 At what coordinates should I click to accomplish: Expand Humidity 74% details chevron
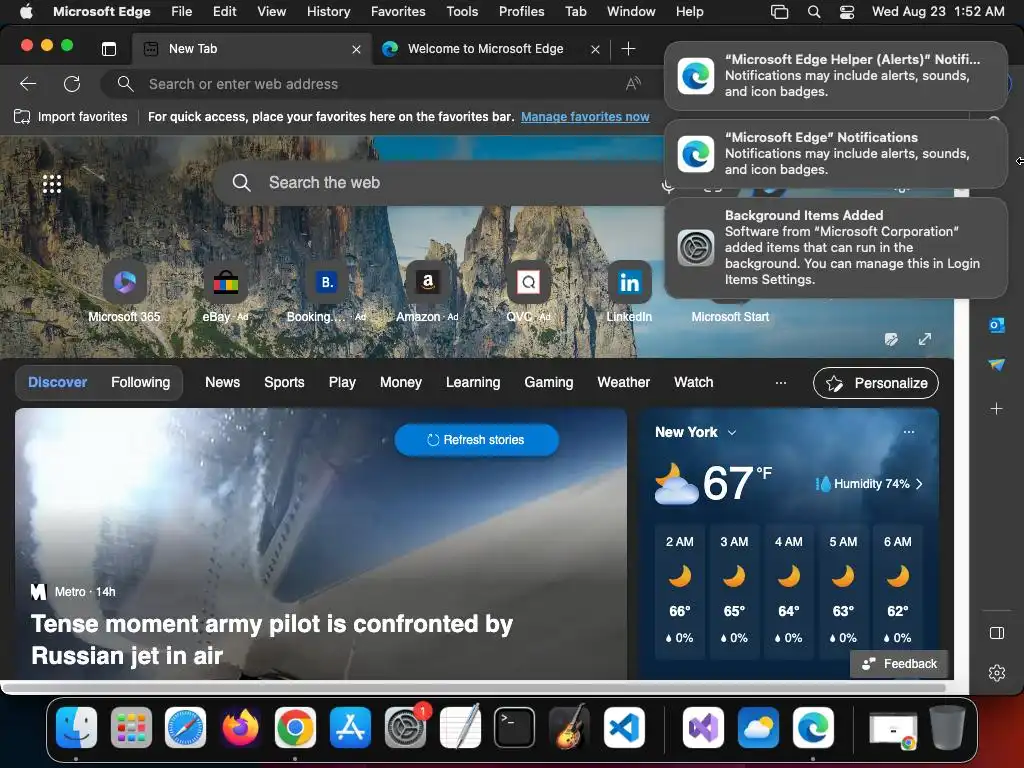click(920, 484)
